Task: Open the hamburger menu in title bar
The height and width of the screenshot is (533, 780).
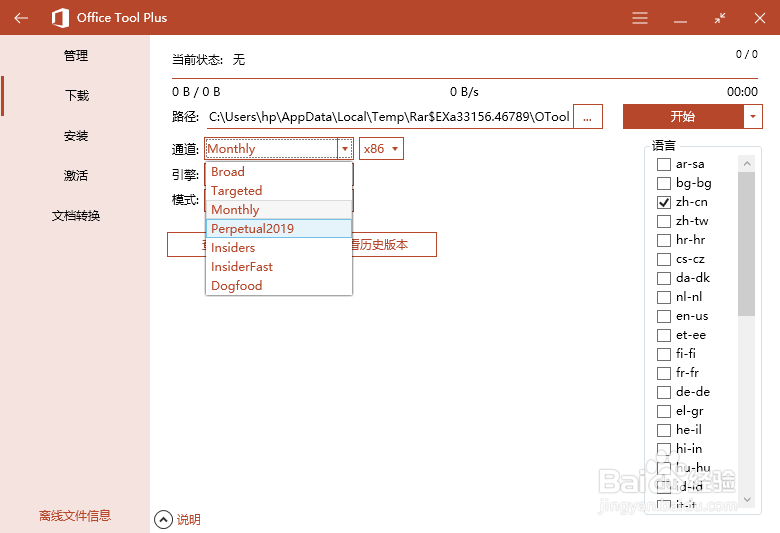Action: point(640,18)
